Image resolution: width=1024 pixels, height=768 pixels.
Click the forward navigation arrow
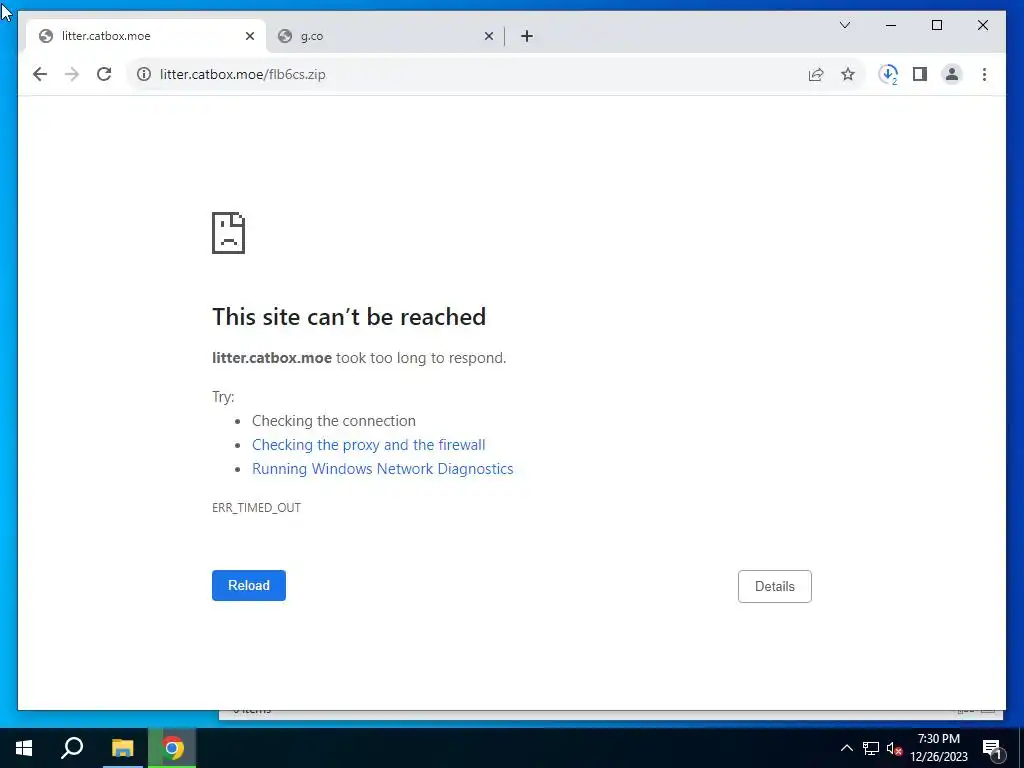pos(72,74)
